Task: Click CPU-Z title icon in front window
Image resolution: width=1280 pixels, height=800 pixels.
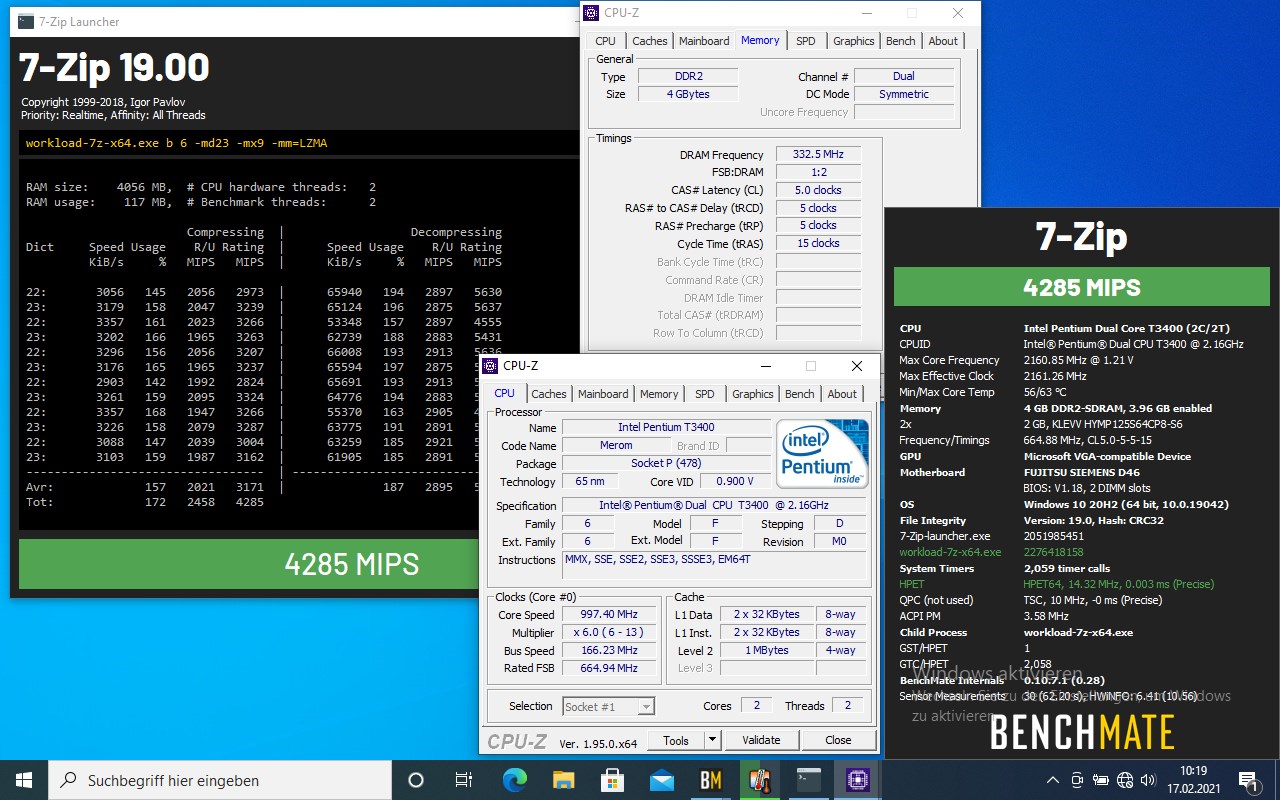Action: coord(490,366)
